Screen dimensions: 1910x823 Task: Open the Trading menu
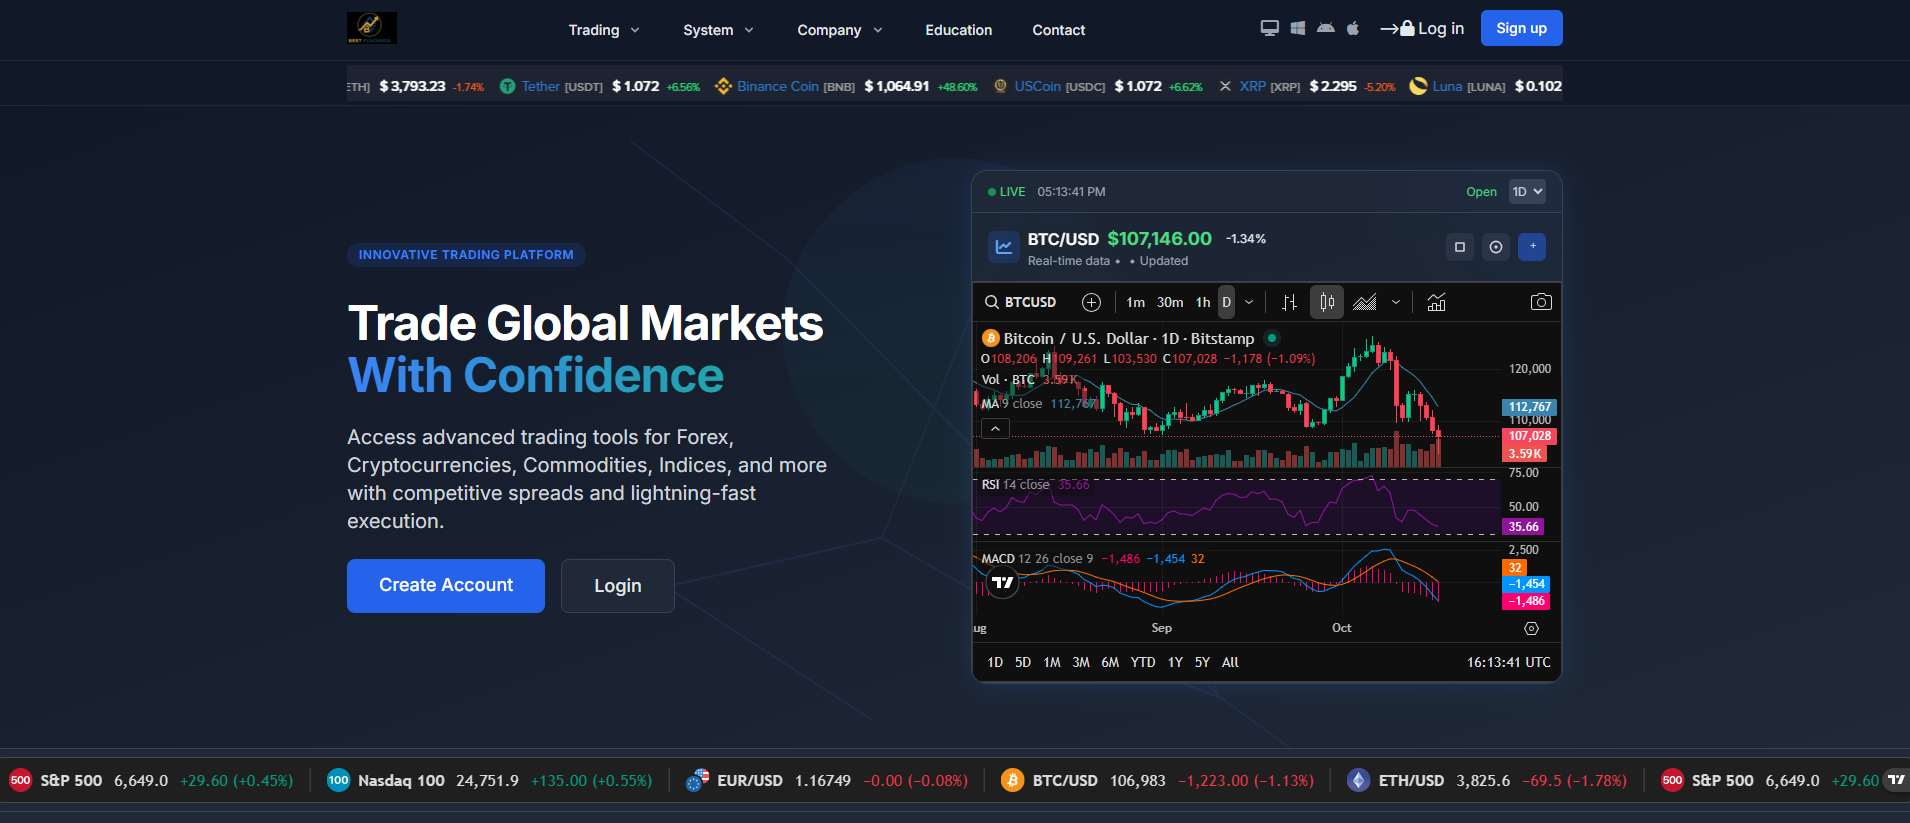pyautogui.click(x=603, y=30)
